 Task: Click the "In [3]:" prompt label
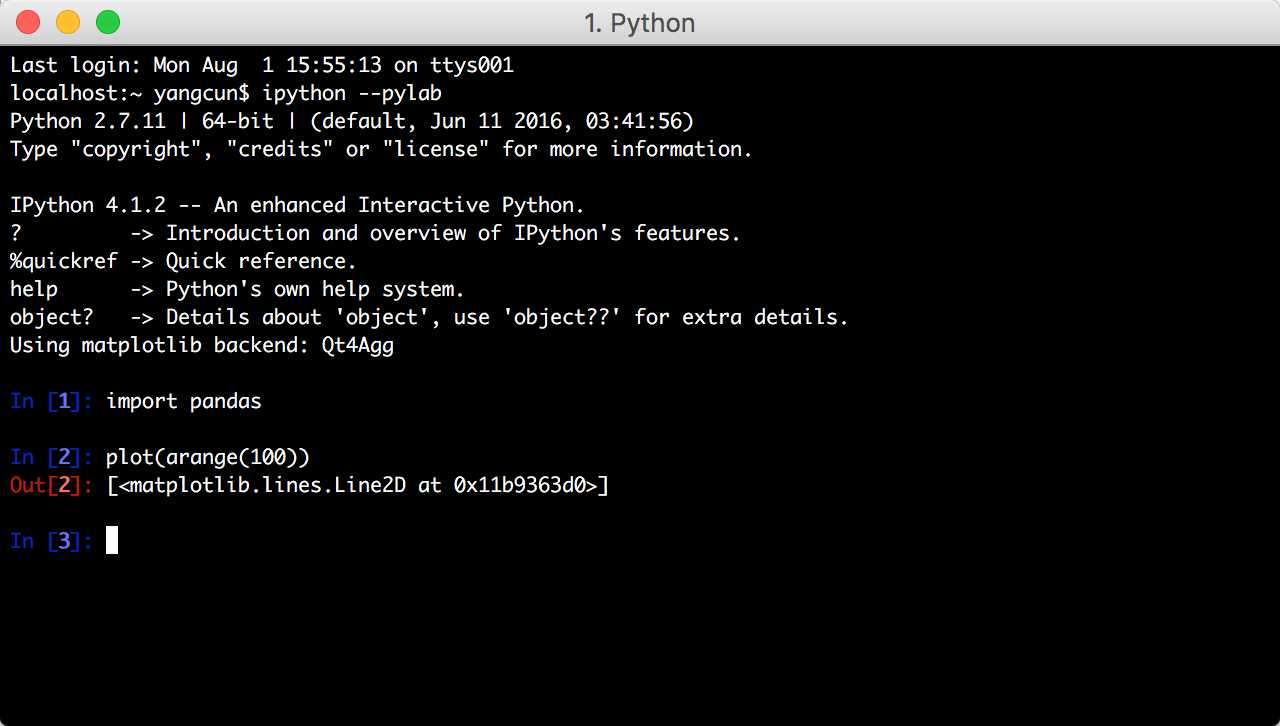pos(51,541)
